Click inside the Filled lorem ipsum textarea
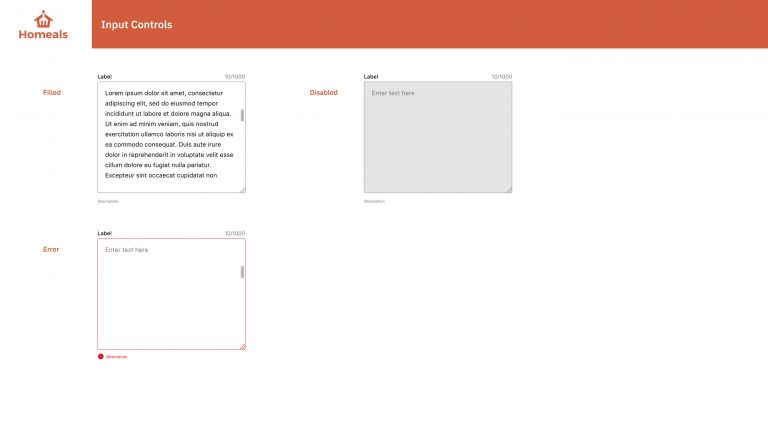 coord(171,137)
